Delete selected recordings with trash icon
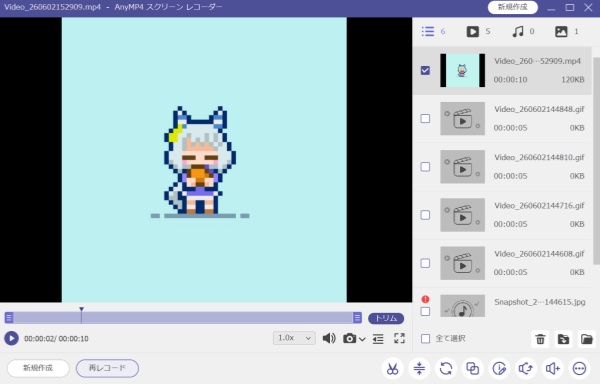The width and height of the screenshot is (600, 384). pyautogui.click(x=540, y=339)
